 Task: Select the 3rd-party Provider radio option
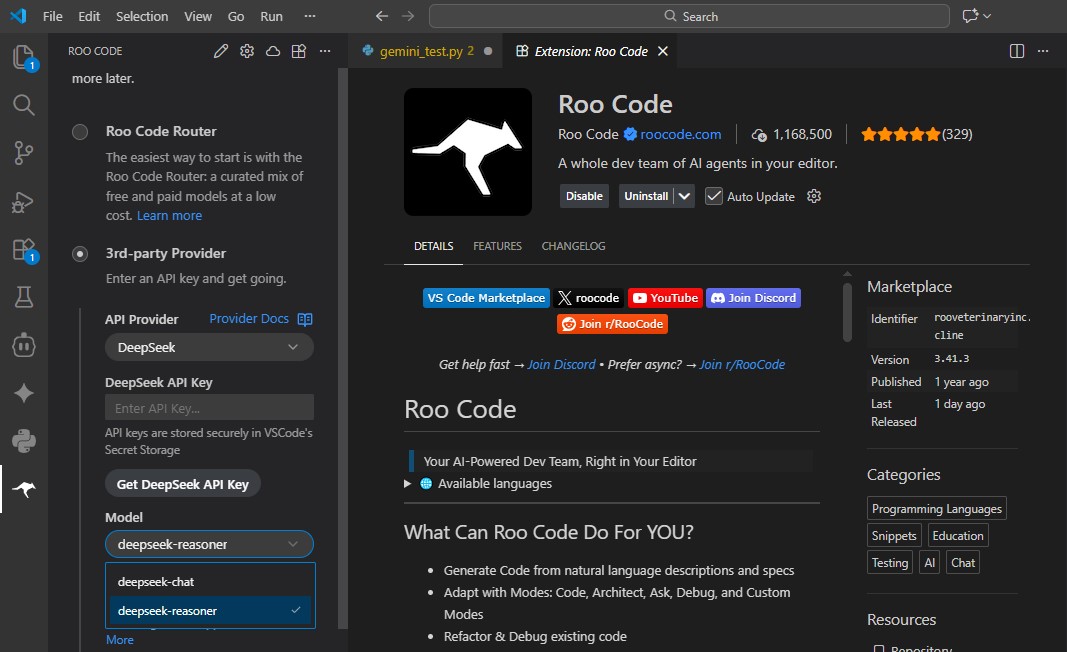(80, 253)
